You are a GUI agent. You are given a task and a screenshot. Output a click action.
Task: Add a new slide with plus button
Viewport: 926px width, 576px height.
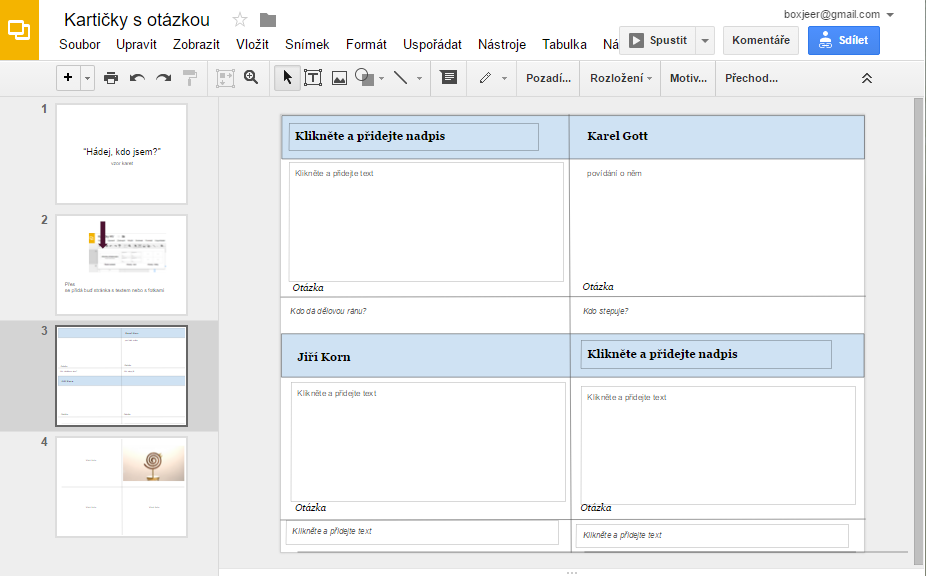coord(68,77)
